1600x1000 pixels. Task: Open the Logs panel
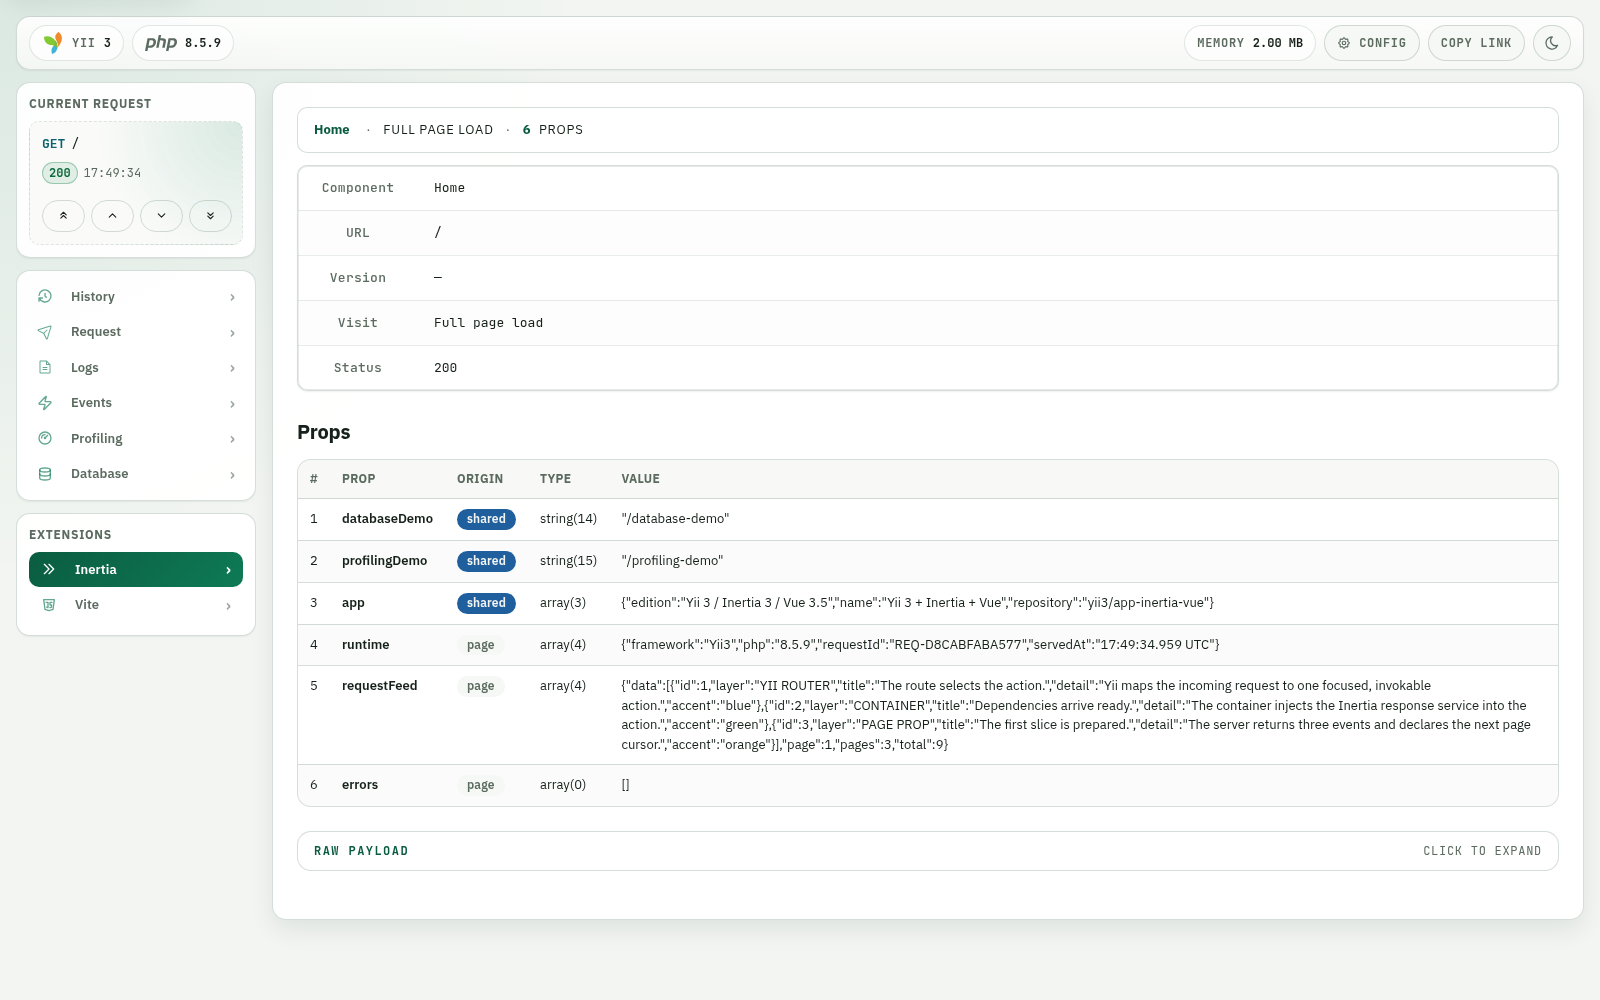tap(136, 368)
